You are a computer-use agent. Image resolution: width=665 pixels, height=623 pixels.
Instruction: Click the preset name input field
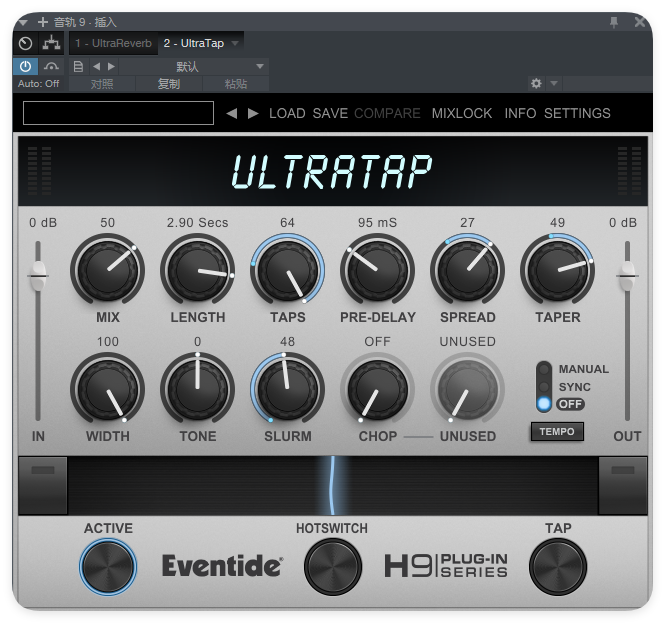[x=118, y=113]
